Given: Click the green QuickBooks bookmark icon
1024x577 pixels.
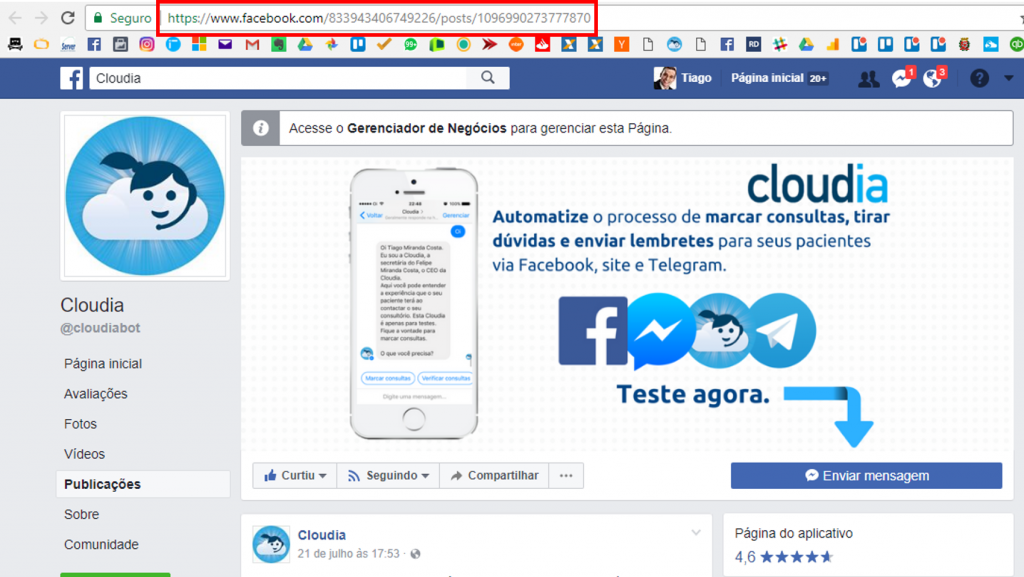Looking at the screenshot, I should (x=1016, y=44).
